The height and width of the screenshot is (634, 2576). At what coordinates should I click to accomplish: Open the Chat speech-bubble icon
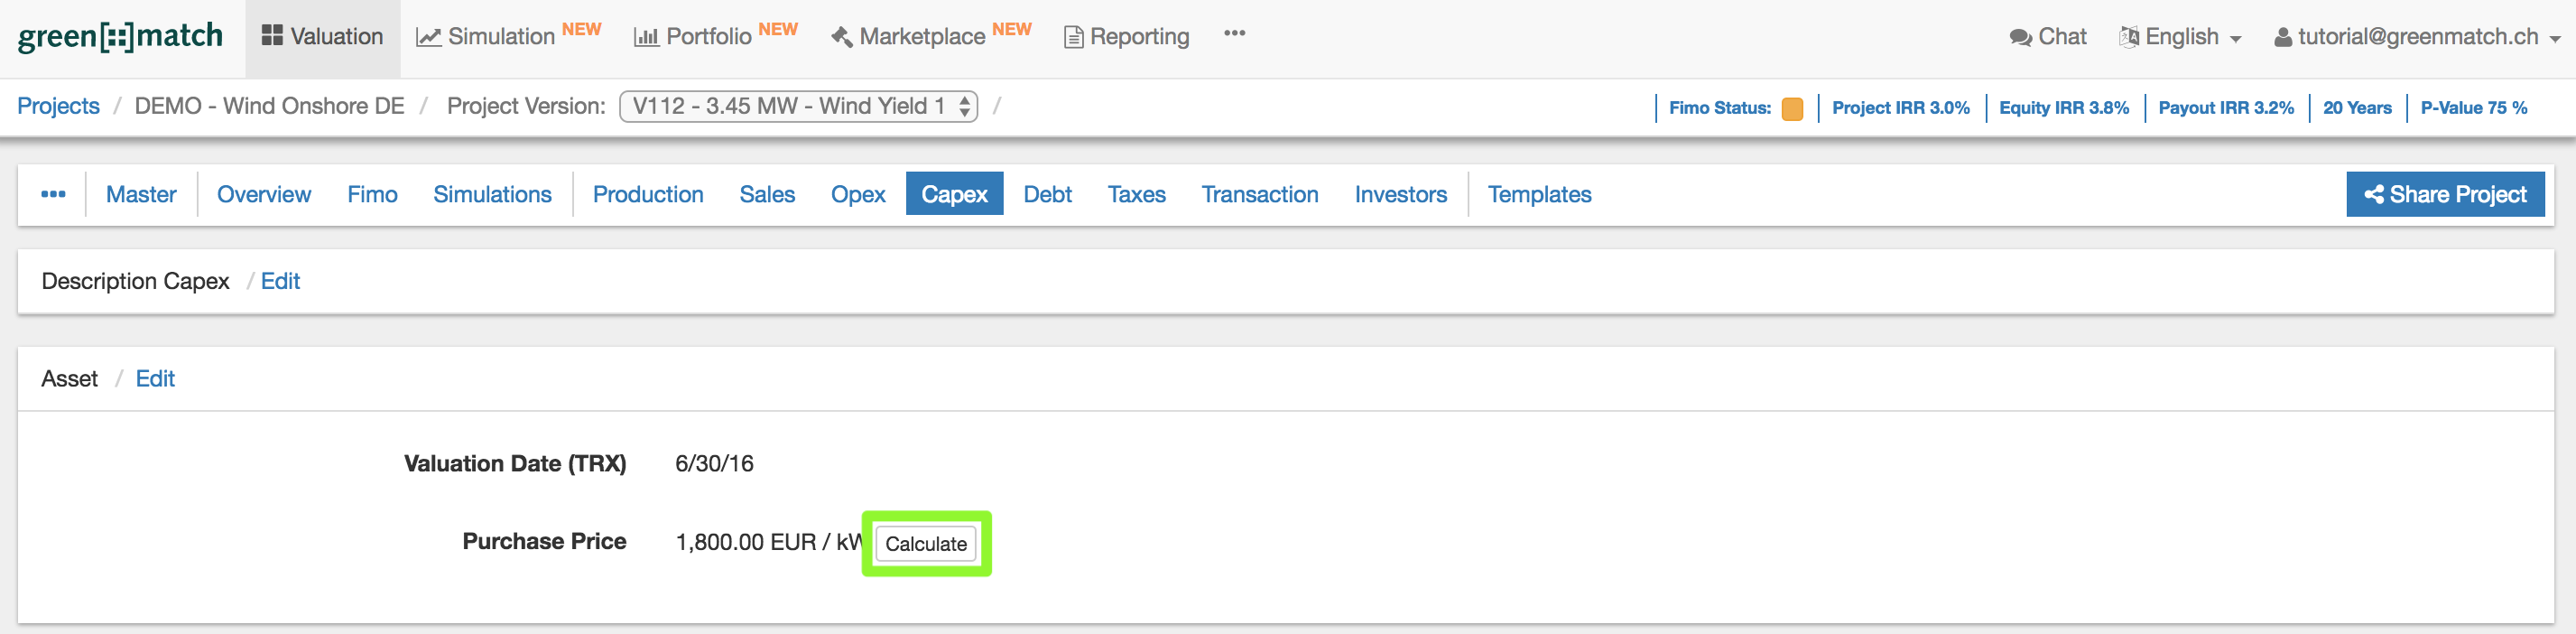click(x=2019, y=38)
